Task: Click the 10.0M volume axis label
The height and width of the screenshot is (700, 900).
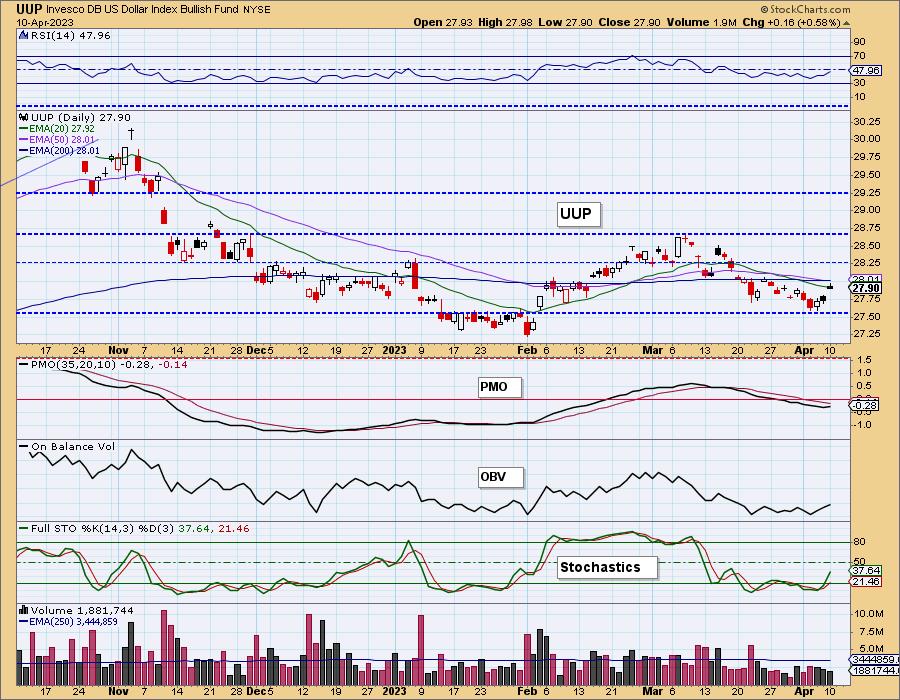Action: [868, 614]
